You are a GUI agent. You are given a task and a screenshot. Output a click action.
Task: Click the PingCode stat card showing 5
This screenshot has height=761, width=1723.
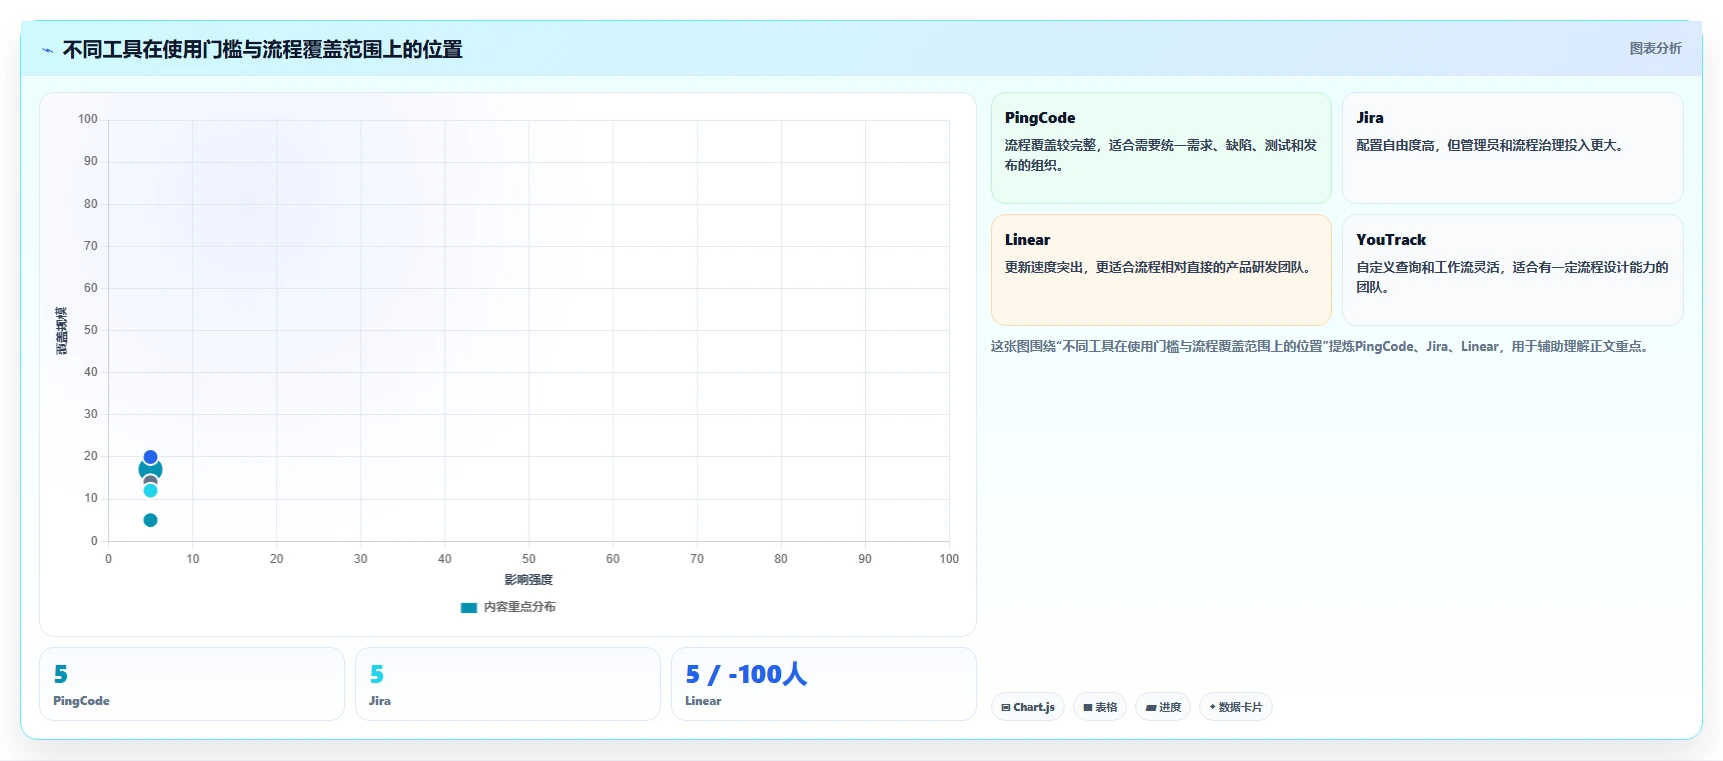pos(192,684)
